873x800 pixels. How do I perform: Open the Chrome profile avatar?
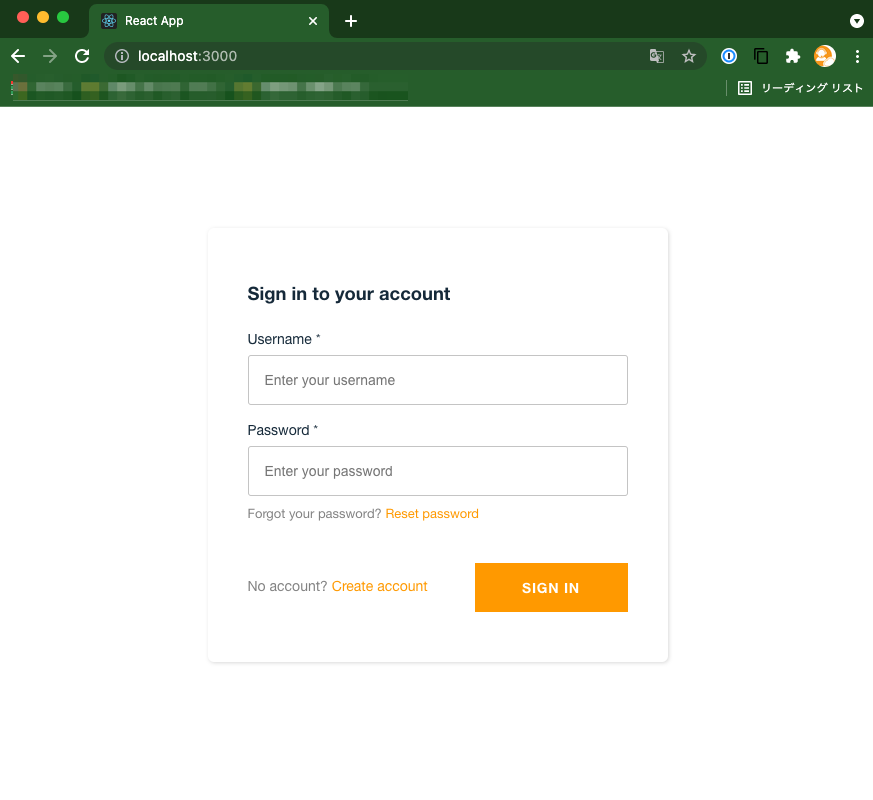825,56
